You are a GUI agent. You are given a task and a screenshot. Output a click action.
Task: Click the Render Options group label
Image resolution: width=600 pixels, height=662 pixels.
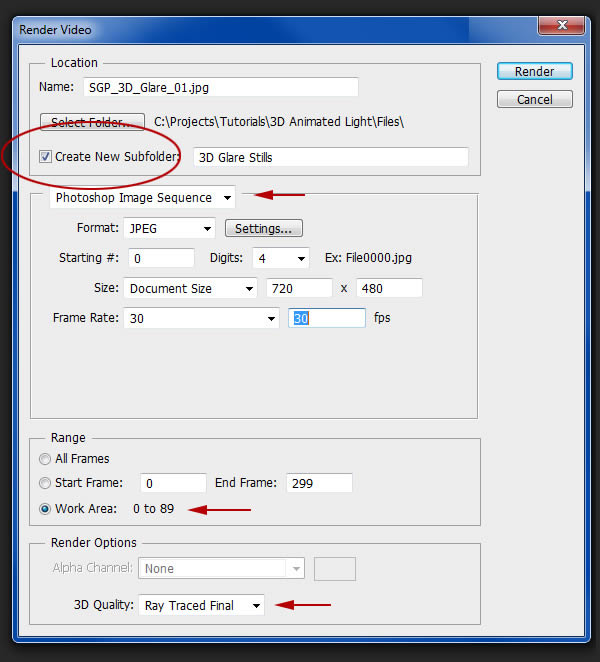point(93,543)
